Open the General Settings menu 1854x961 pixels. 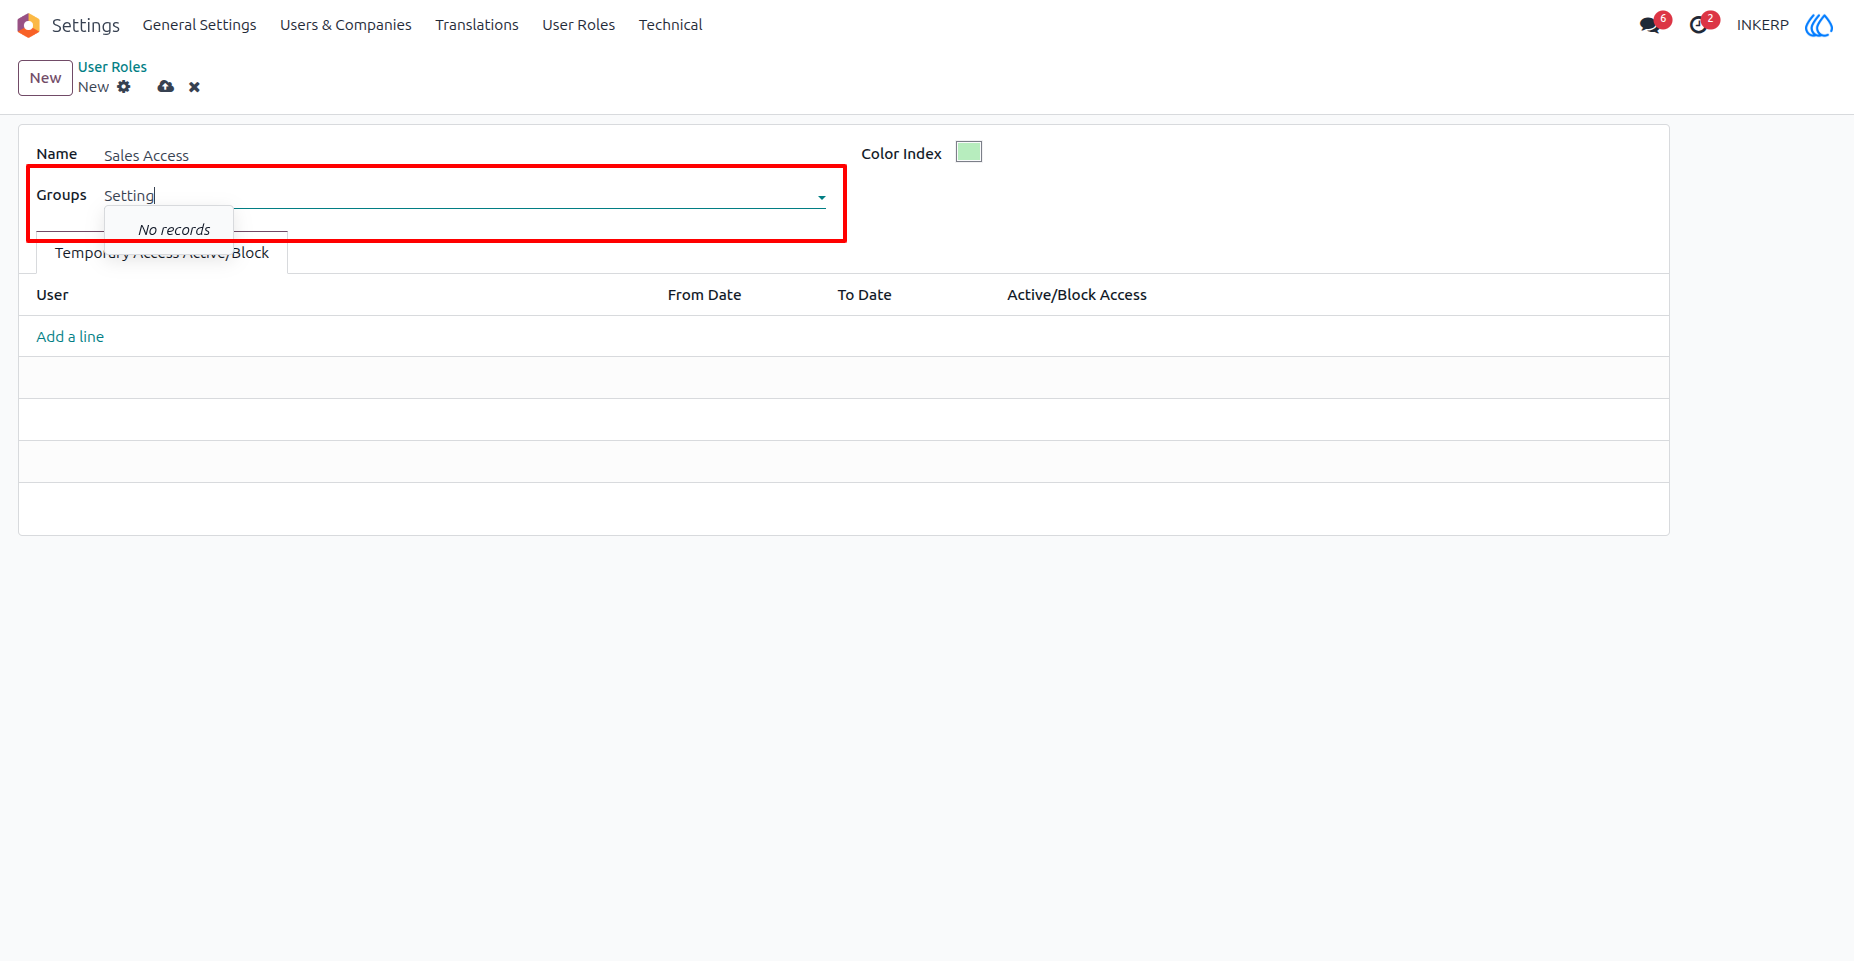point(199,25)
